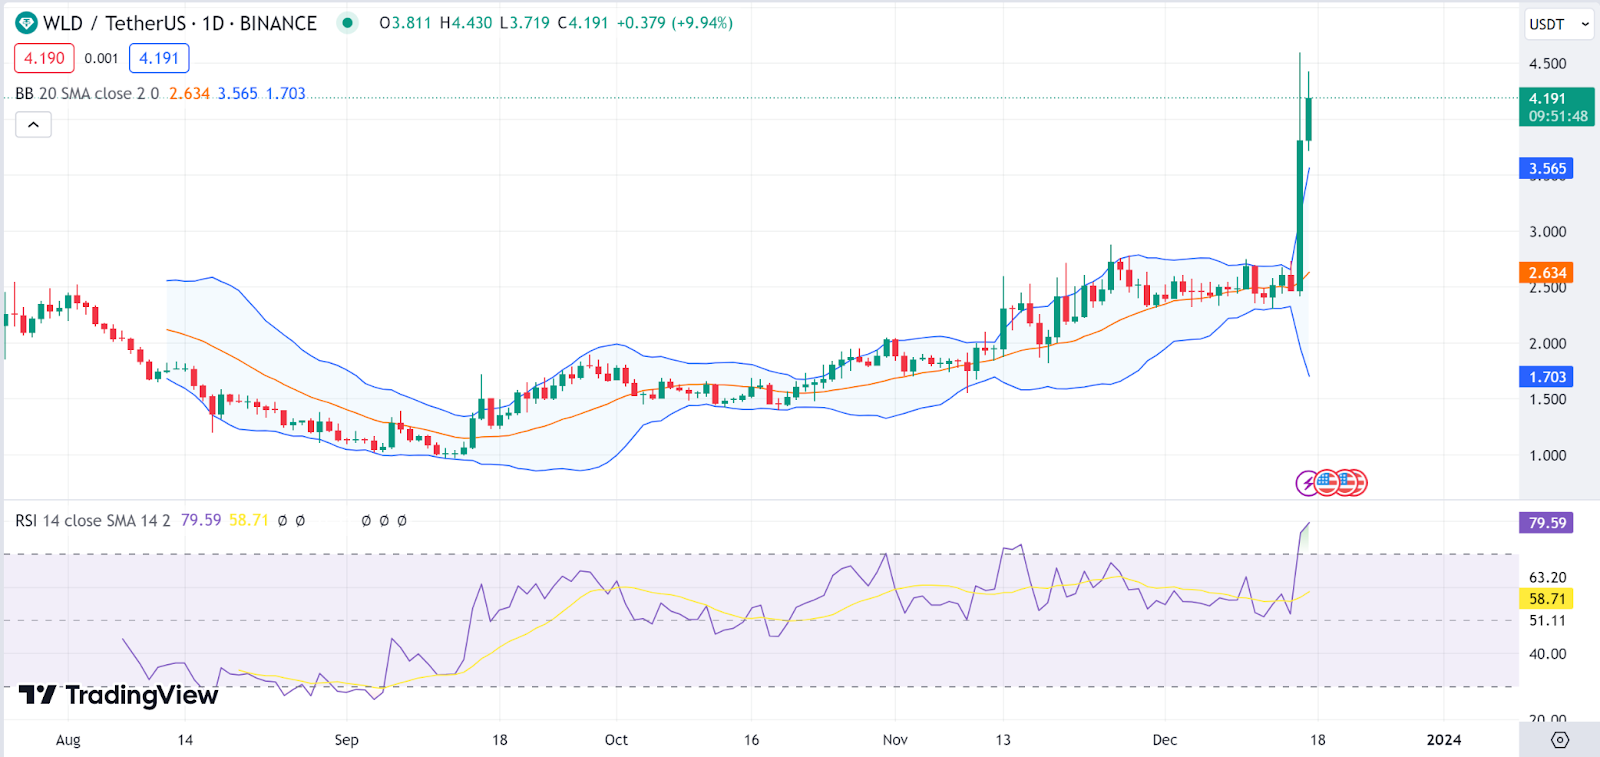Click the yellow RSI SMA value 58.71 in legend

[249, 520]
